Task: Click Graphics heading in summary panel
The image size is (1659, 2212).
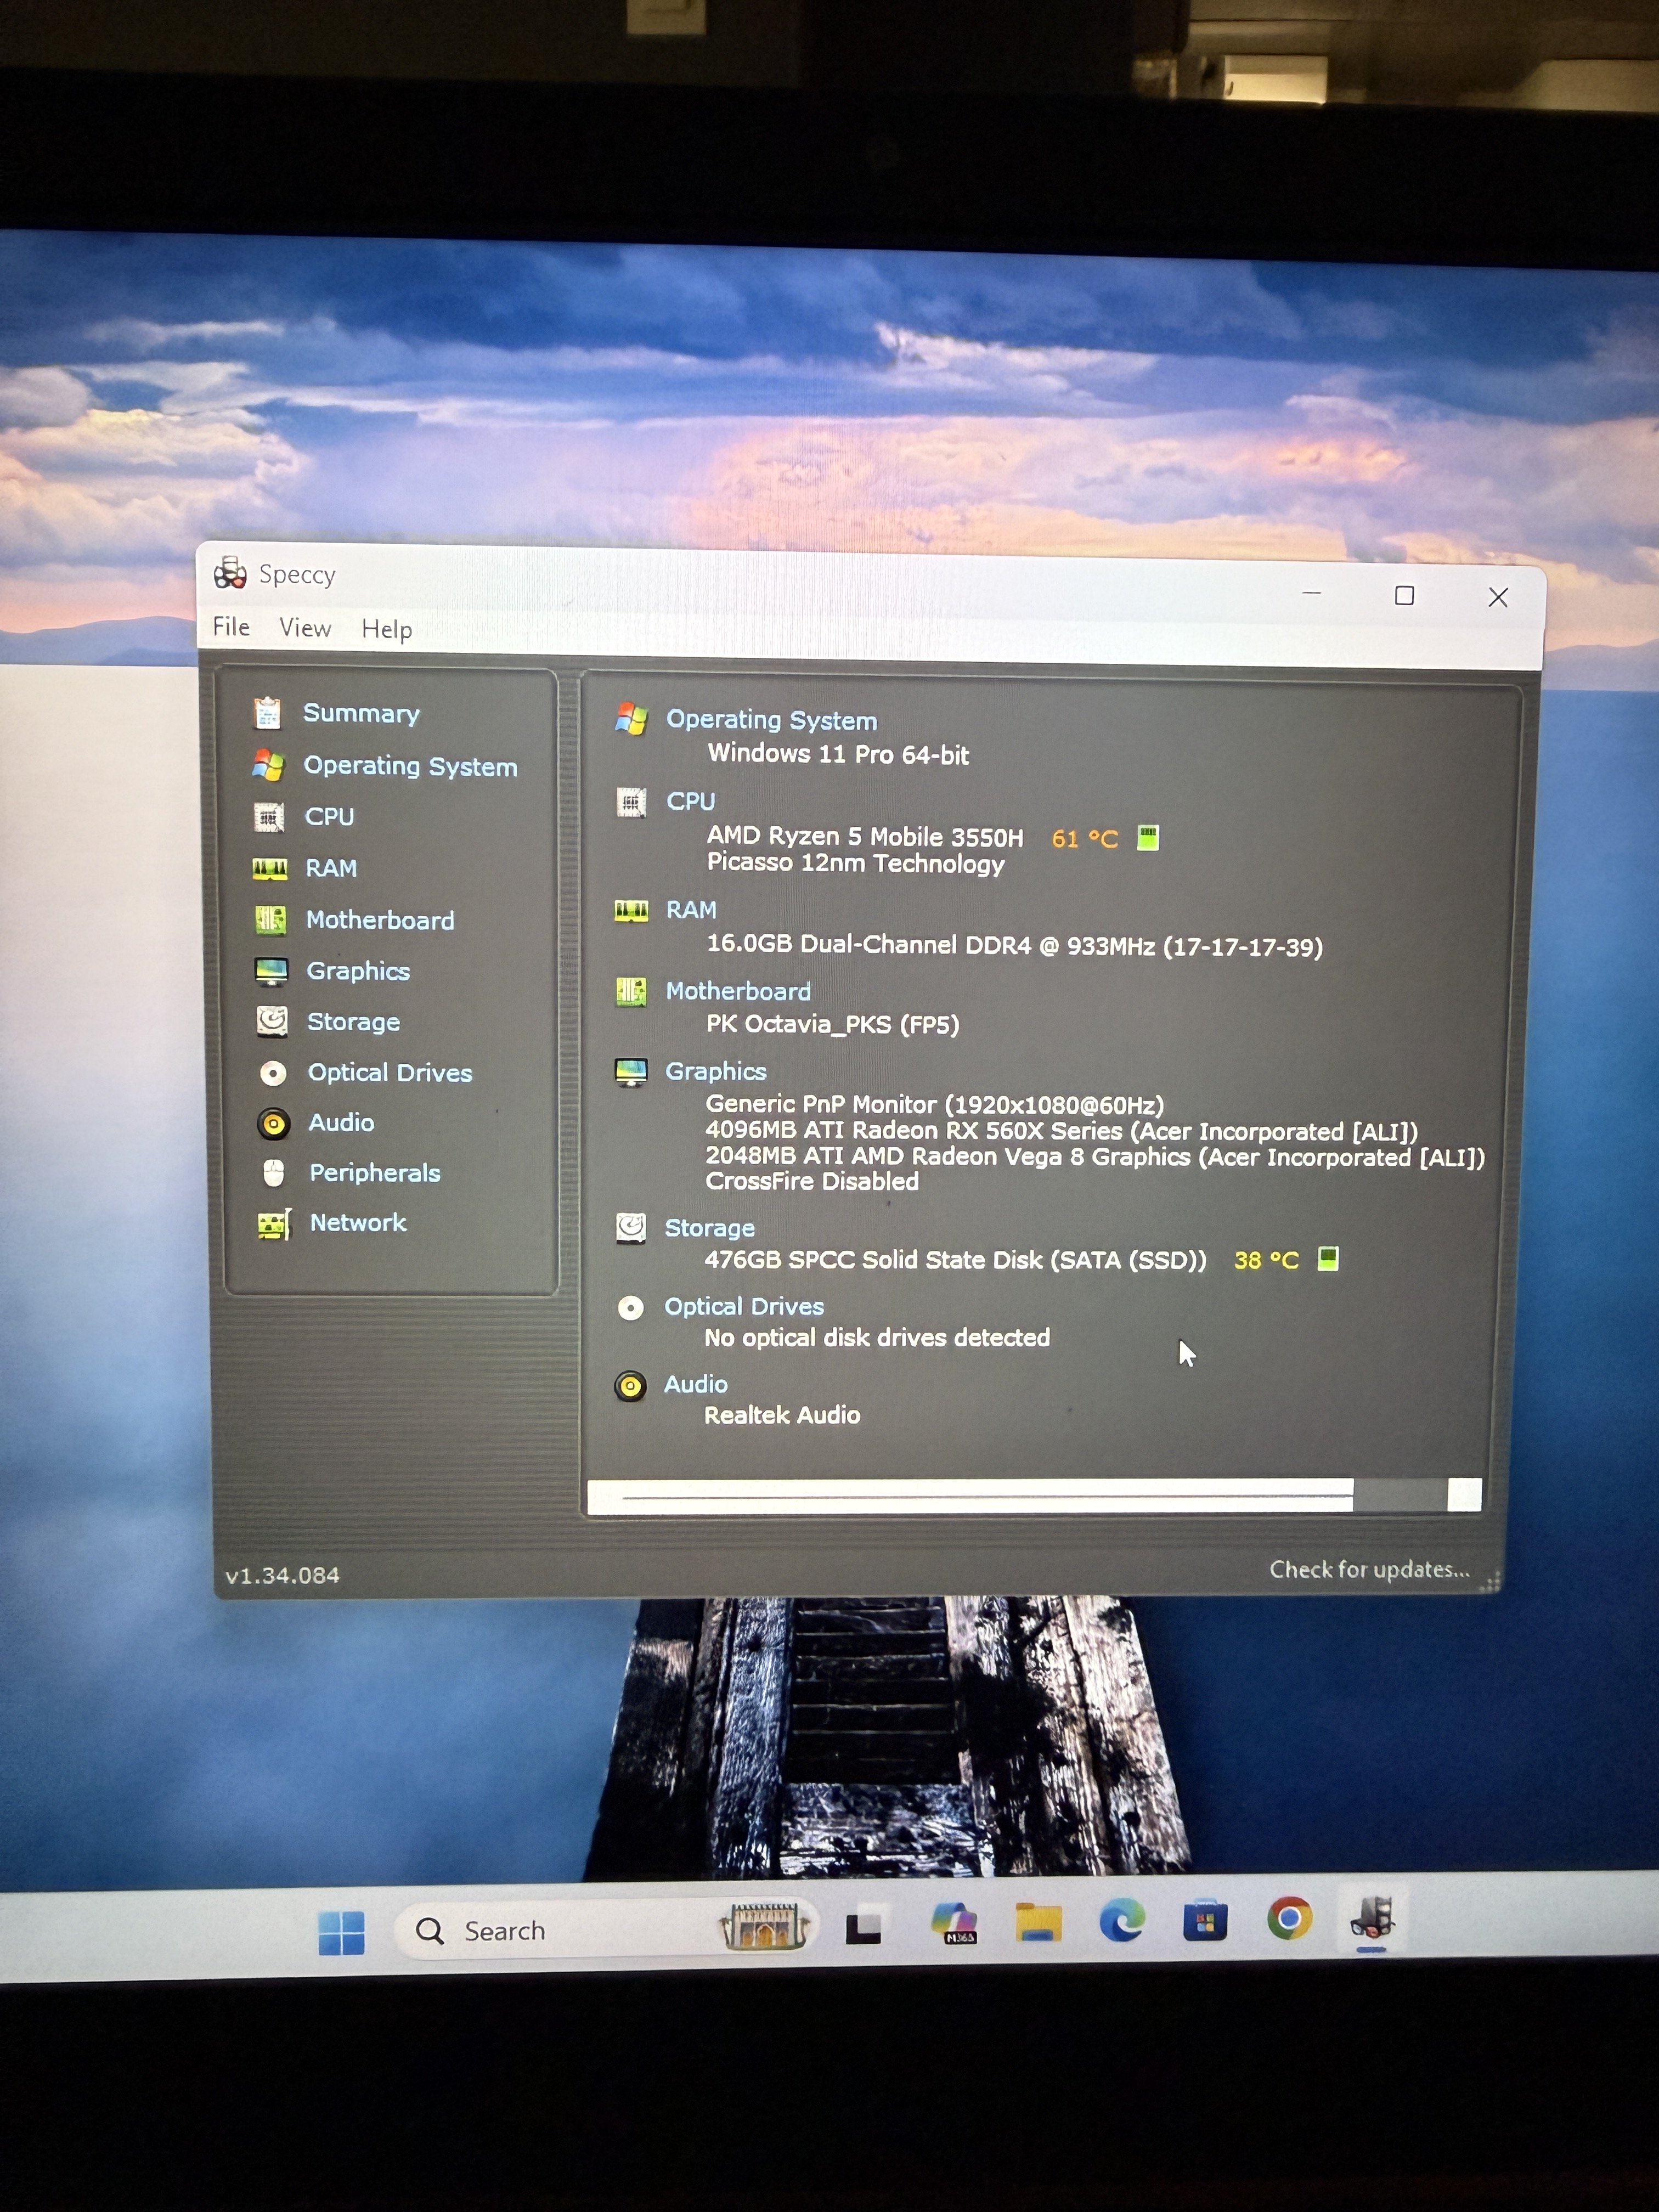Action: [x=716, y=1072]
